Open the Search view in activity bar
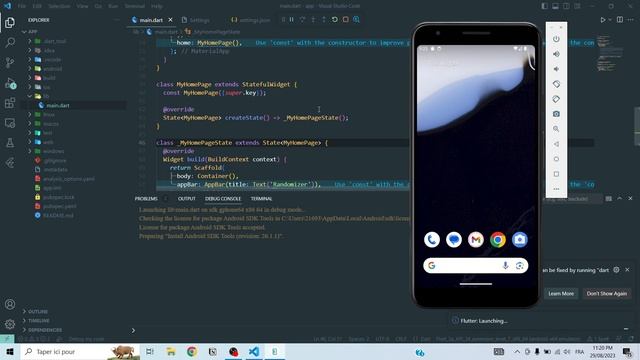This screenshot has width=640, height=360. click(x=10, y=42)
